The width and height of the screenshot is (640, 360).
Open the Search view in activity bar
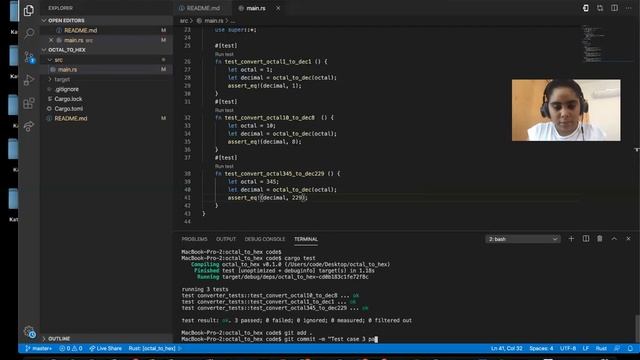click(29, 33)
